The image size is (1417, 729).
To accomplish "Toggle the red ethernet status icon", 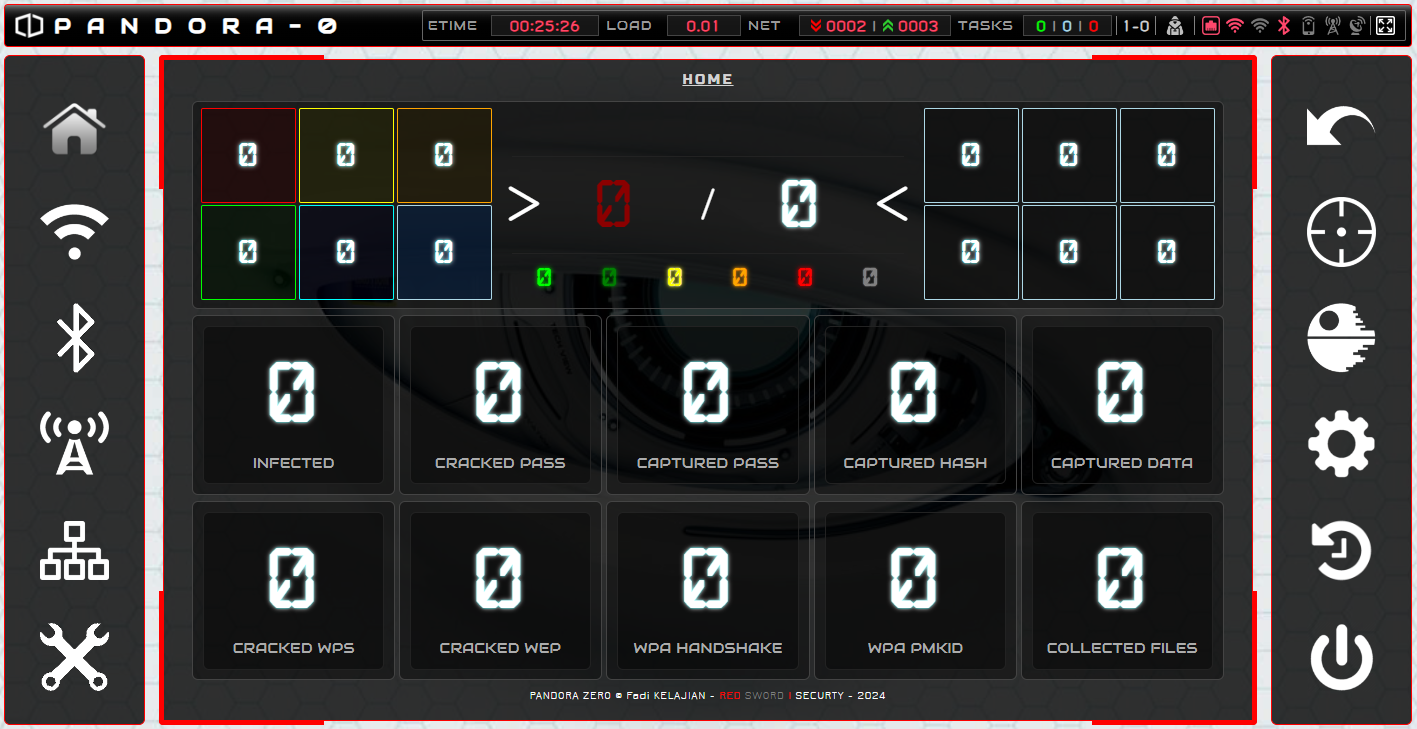I will (x=1211, y=26).
